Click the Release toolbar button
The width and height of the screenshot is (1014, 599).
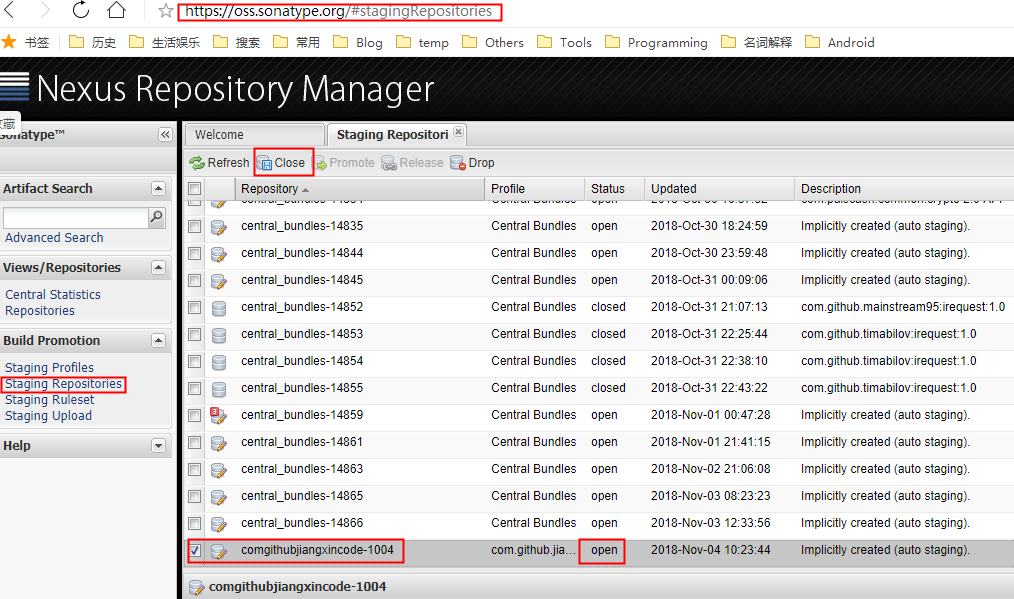[413, 163]
